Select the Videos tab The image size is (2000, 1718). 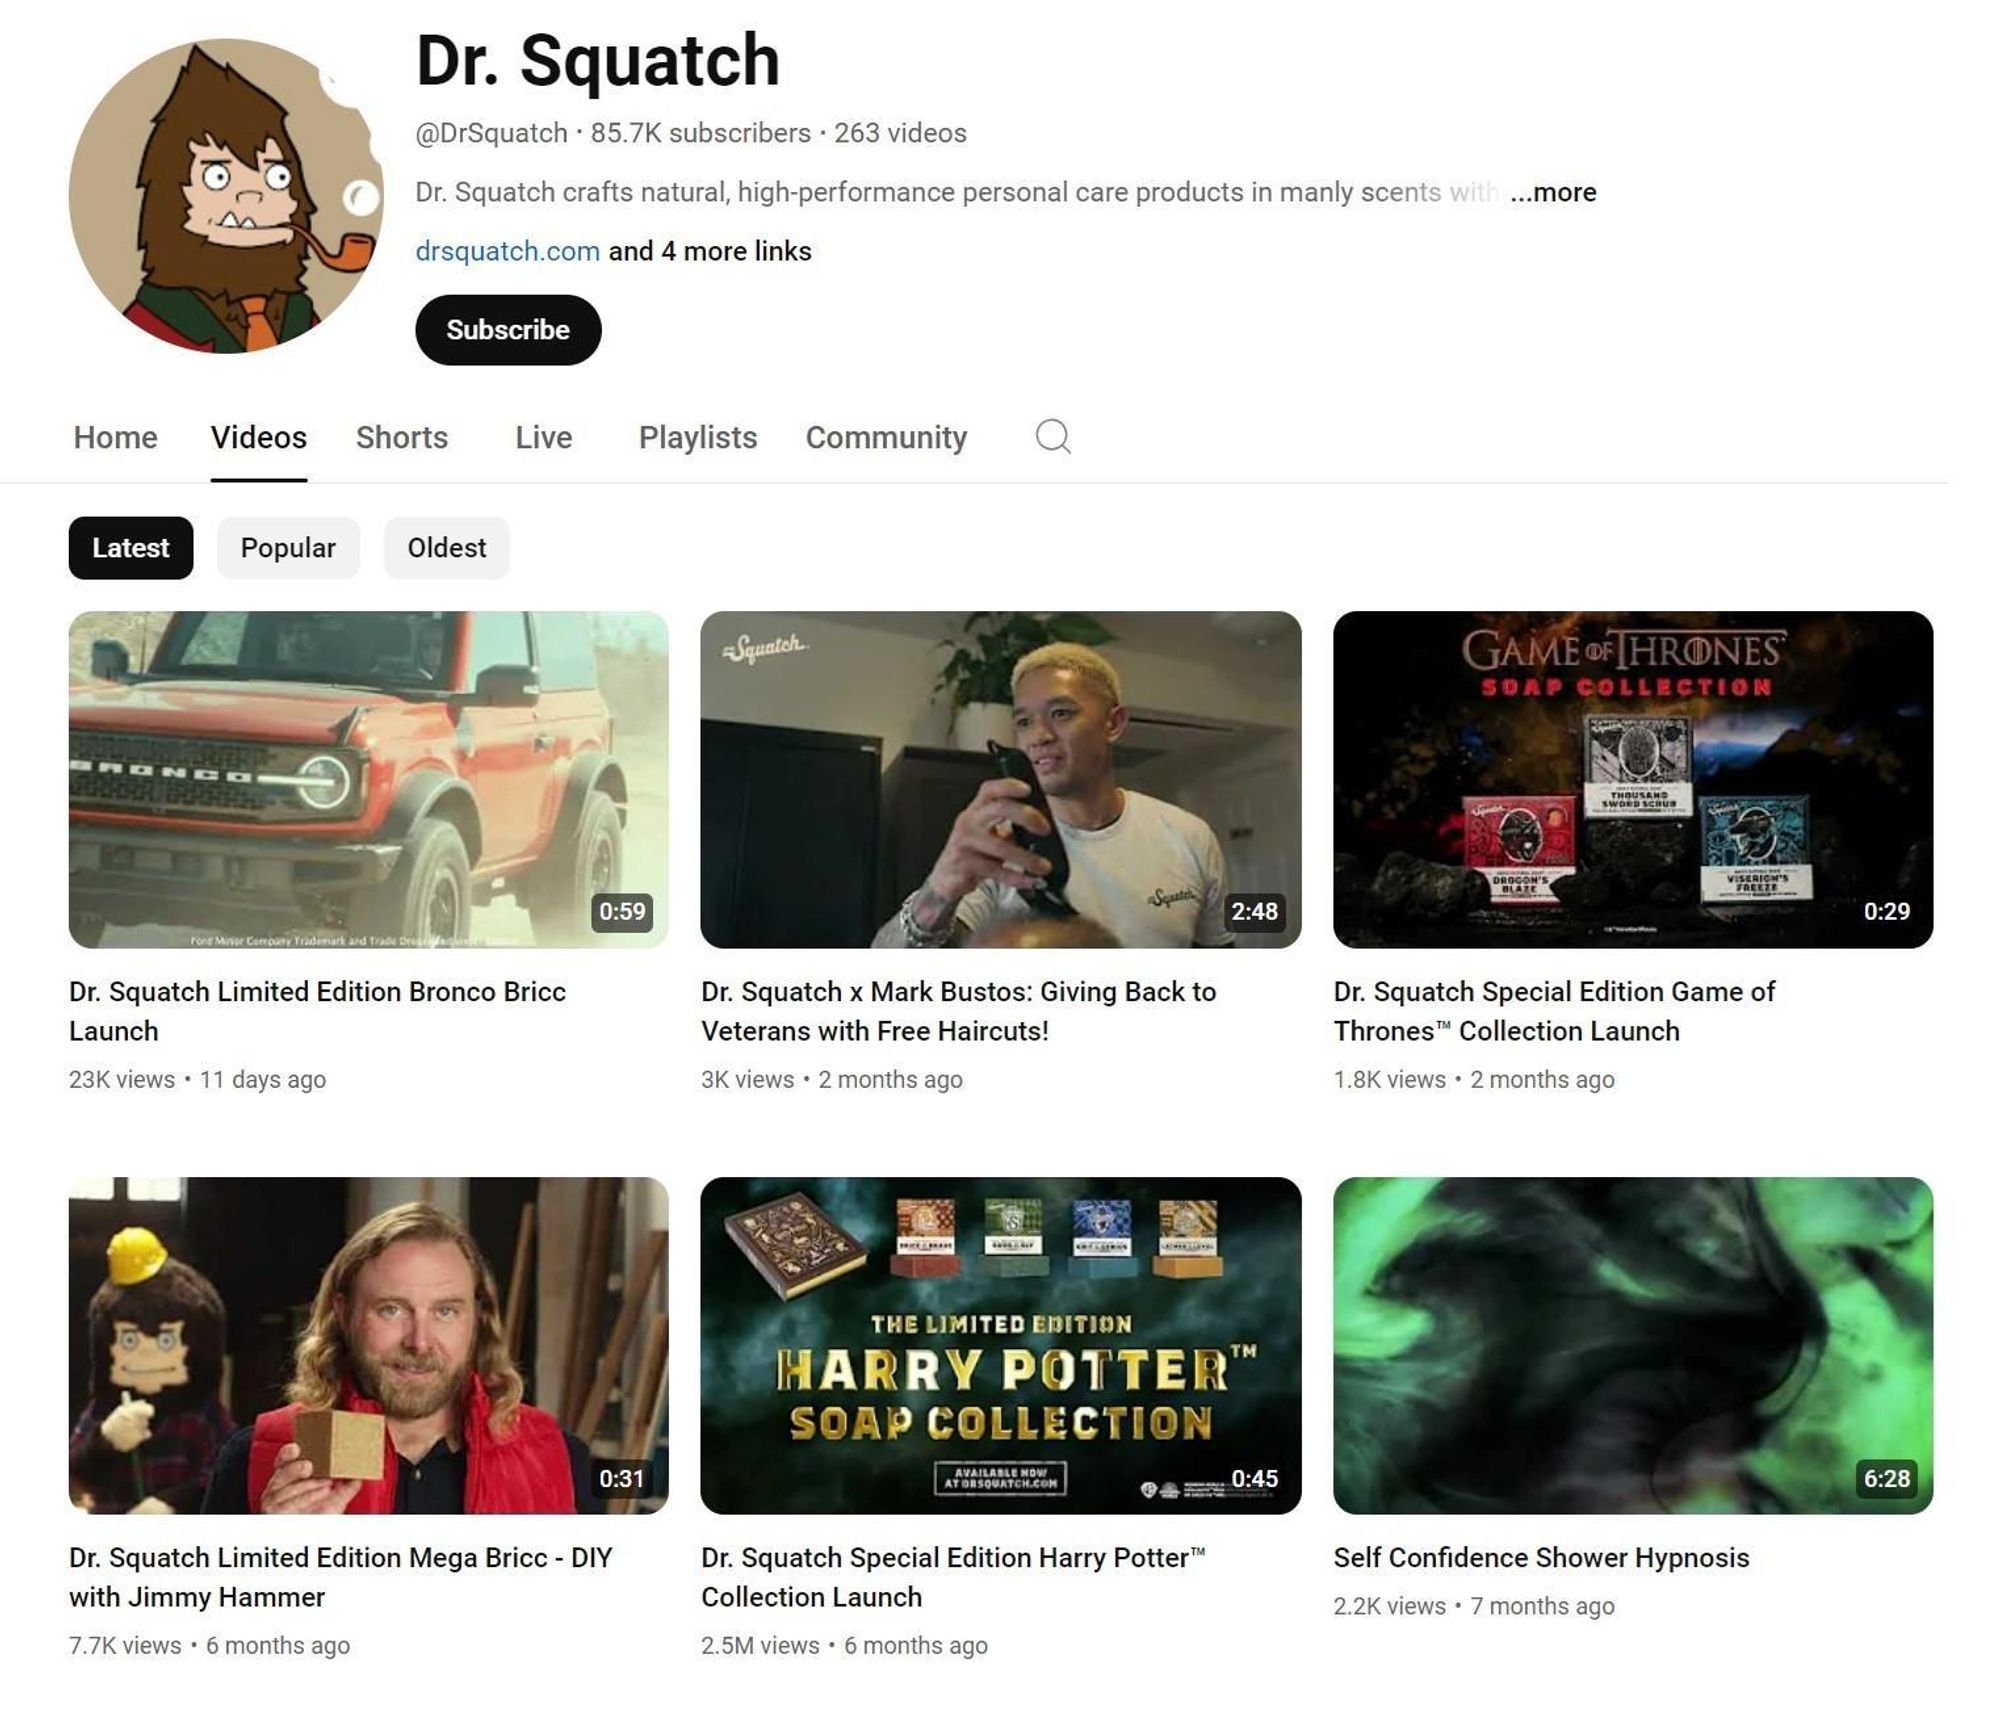click(x=258, y=437)
